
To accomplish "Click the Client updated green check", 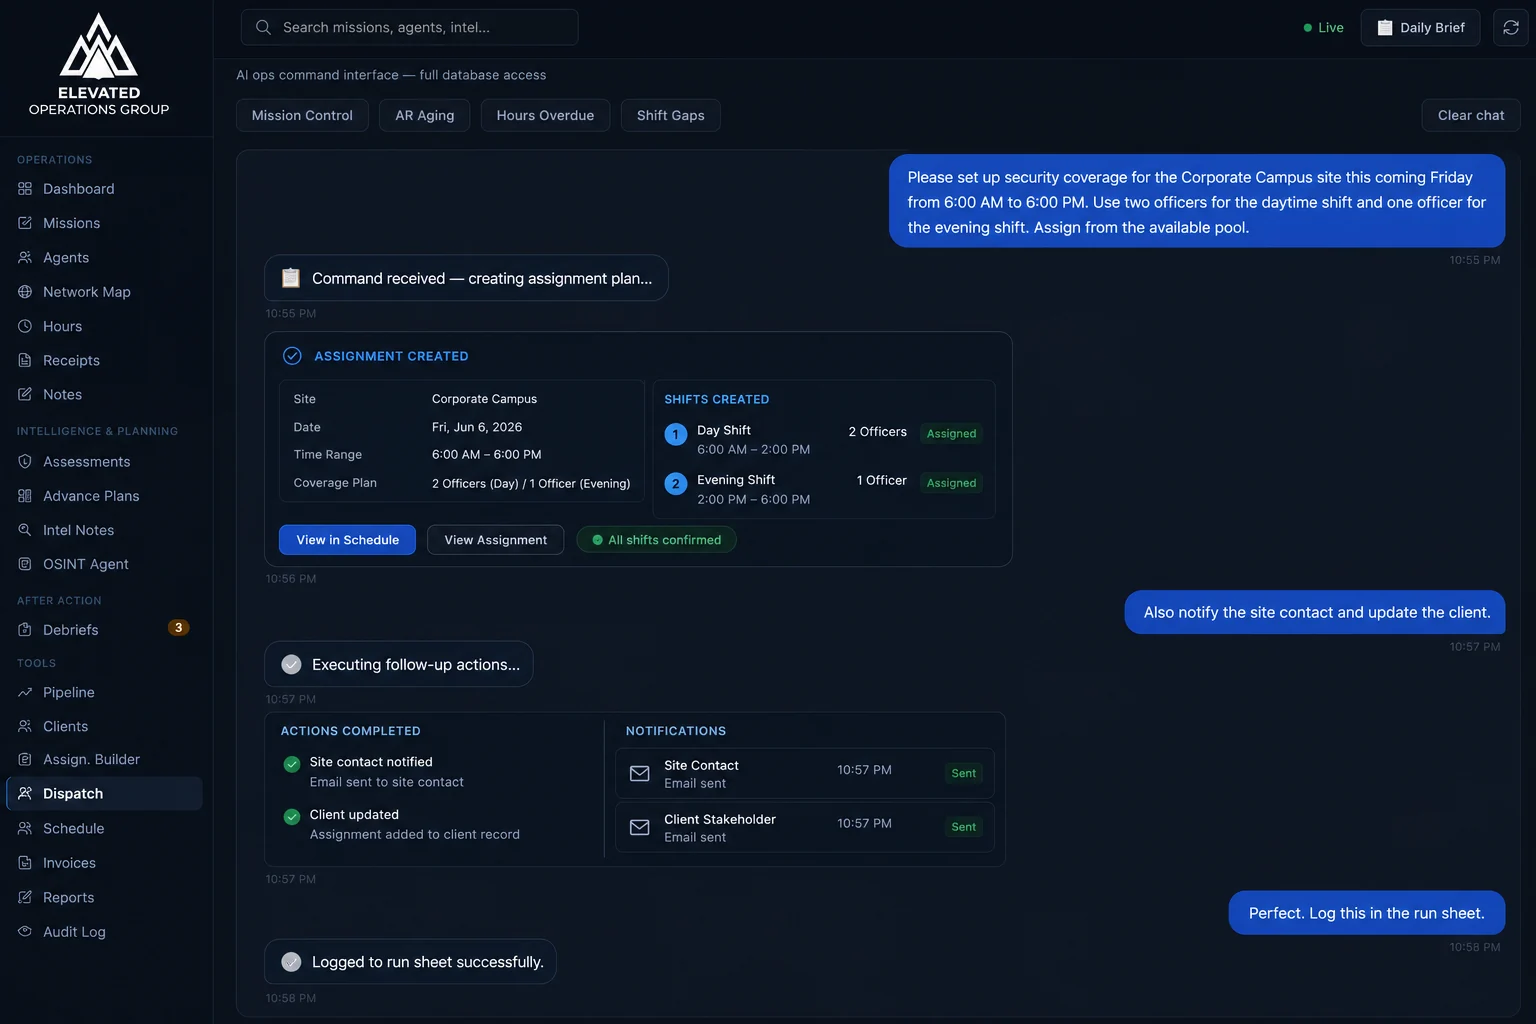I will (292, 817).
